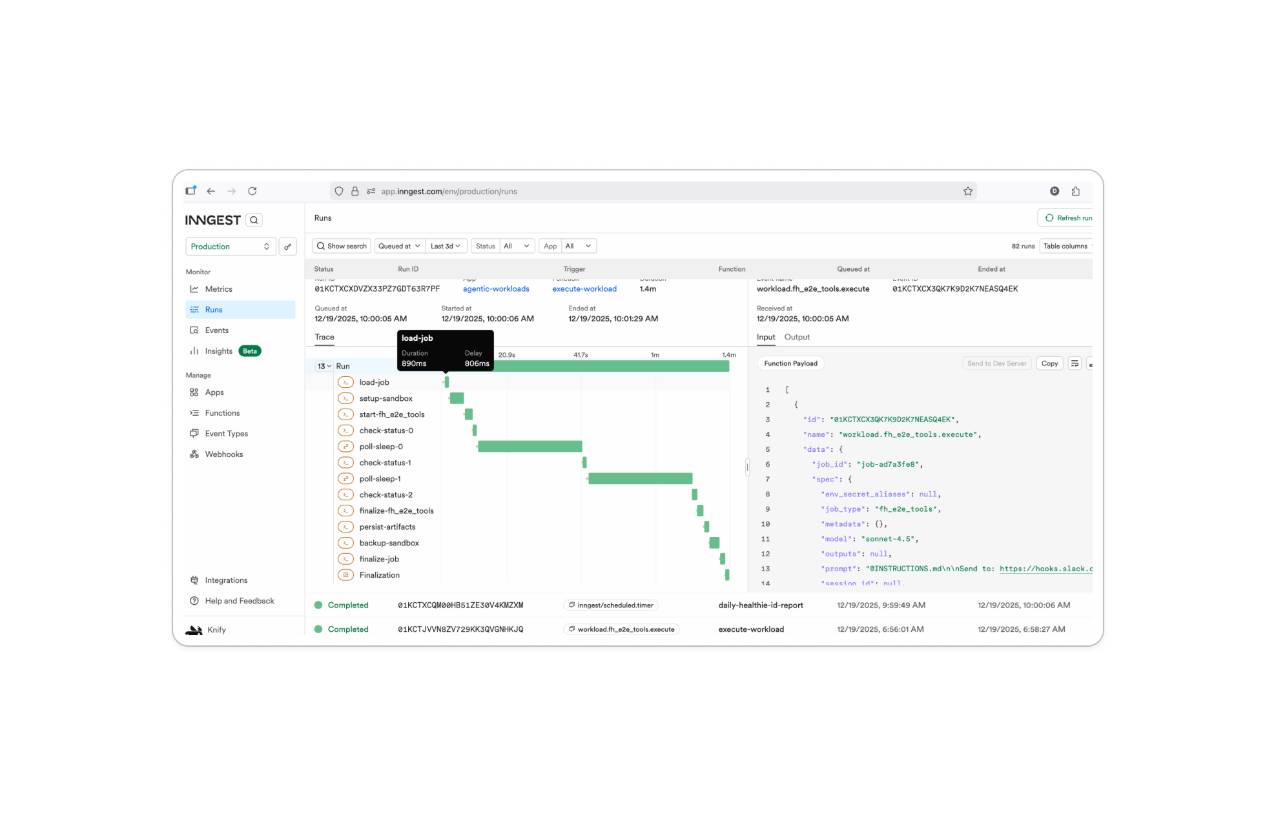Viewport: 1276px width, 821px height.
Task: Collapse the Run trace chevron
Action: pos(329,366)
